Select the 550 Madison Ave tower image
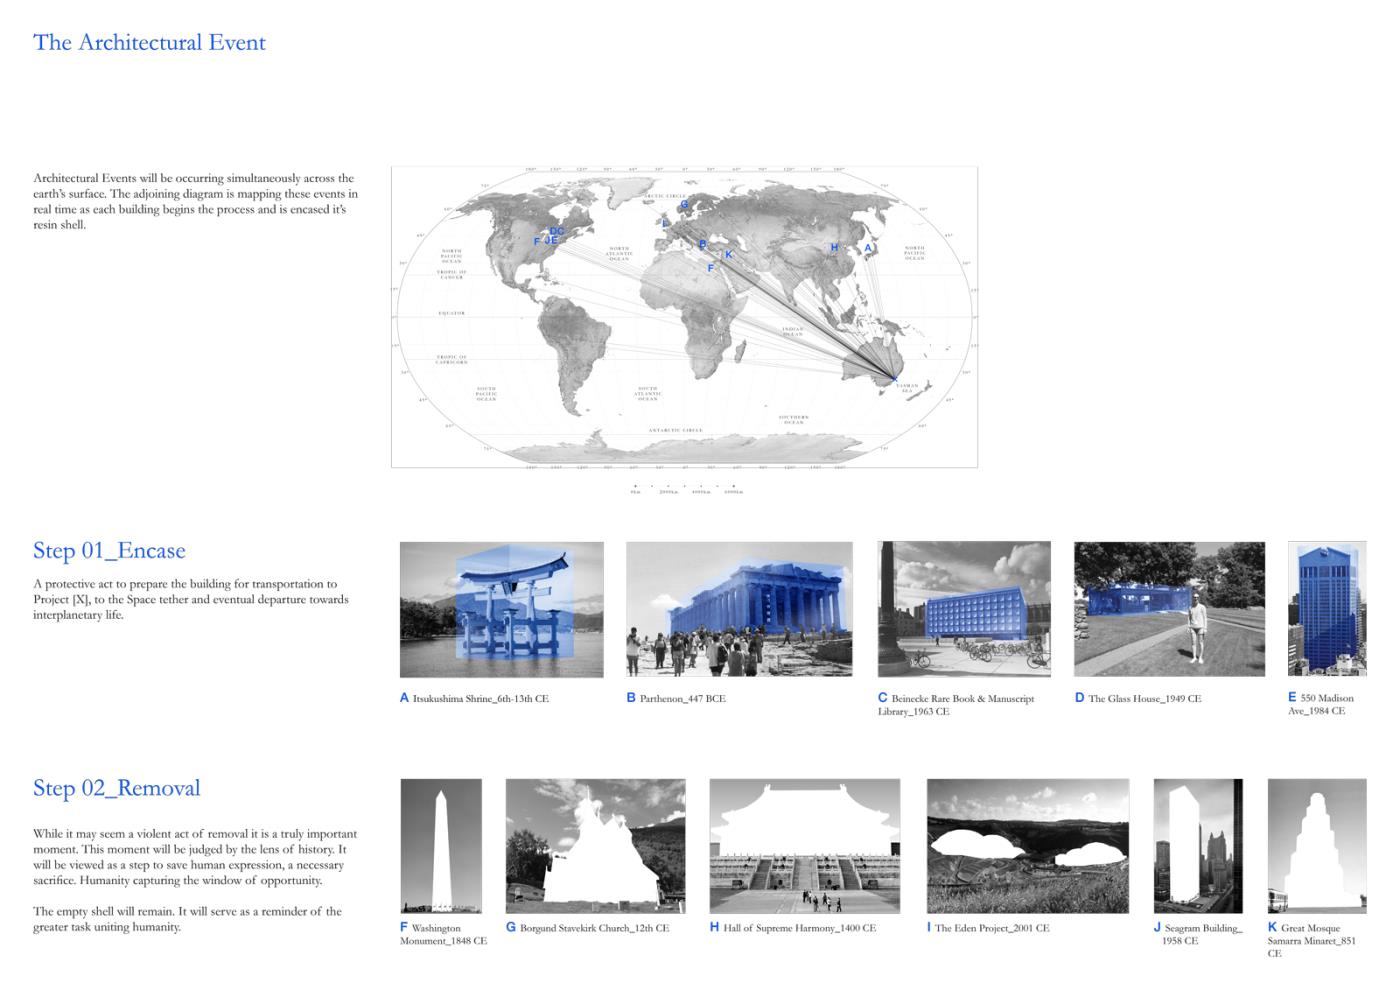 1327,610
